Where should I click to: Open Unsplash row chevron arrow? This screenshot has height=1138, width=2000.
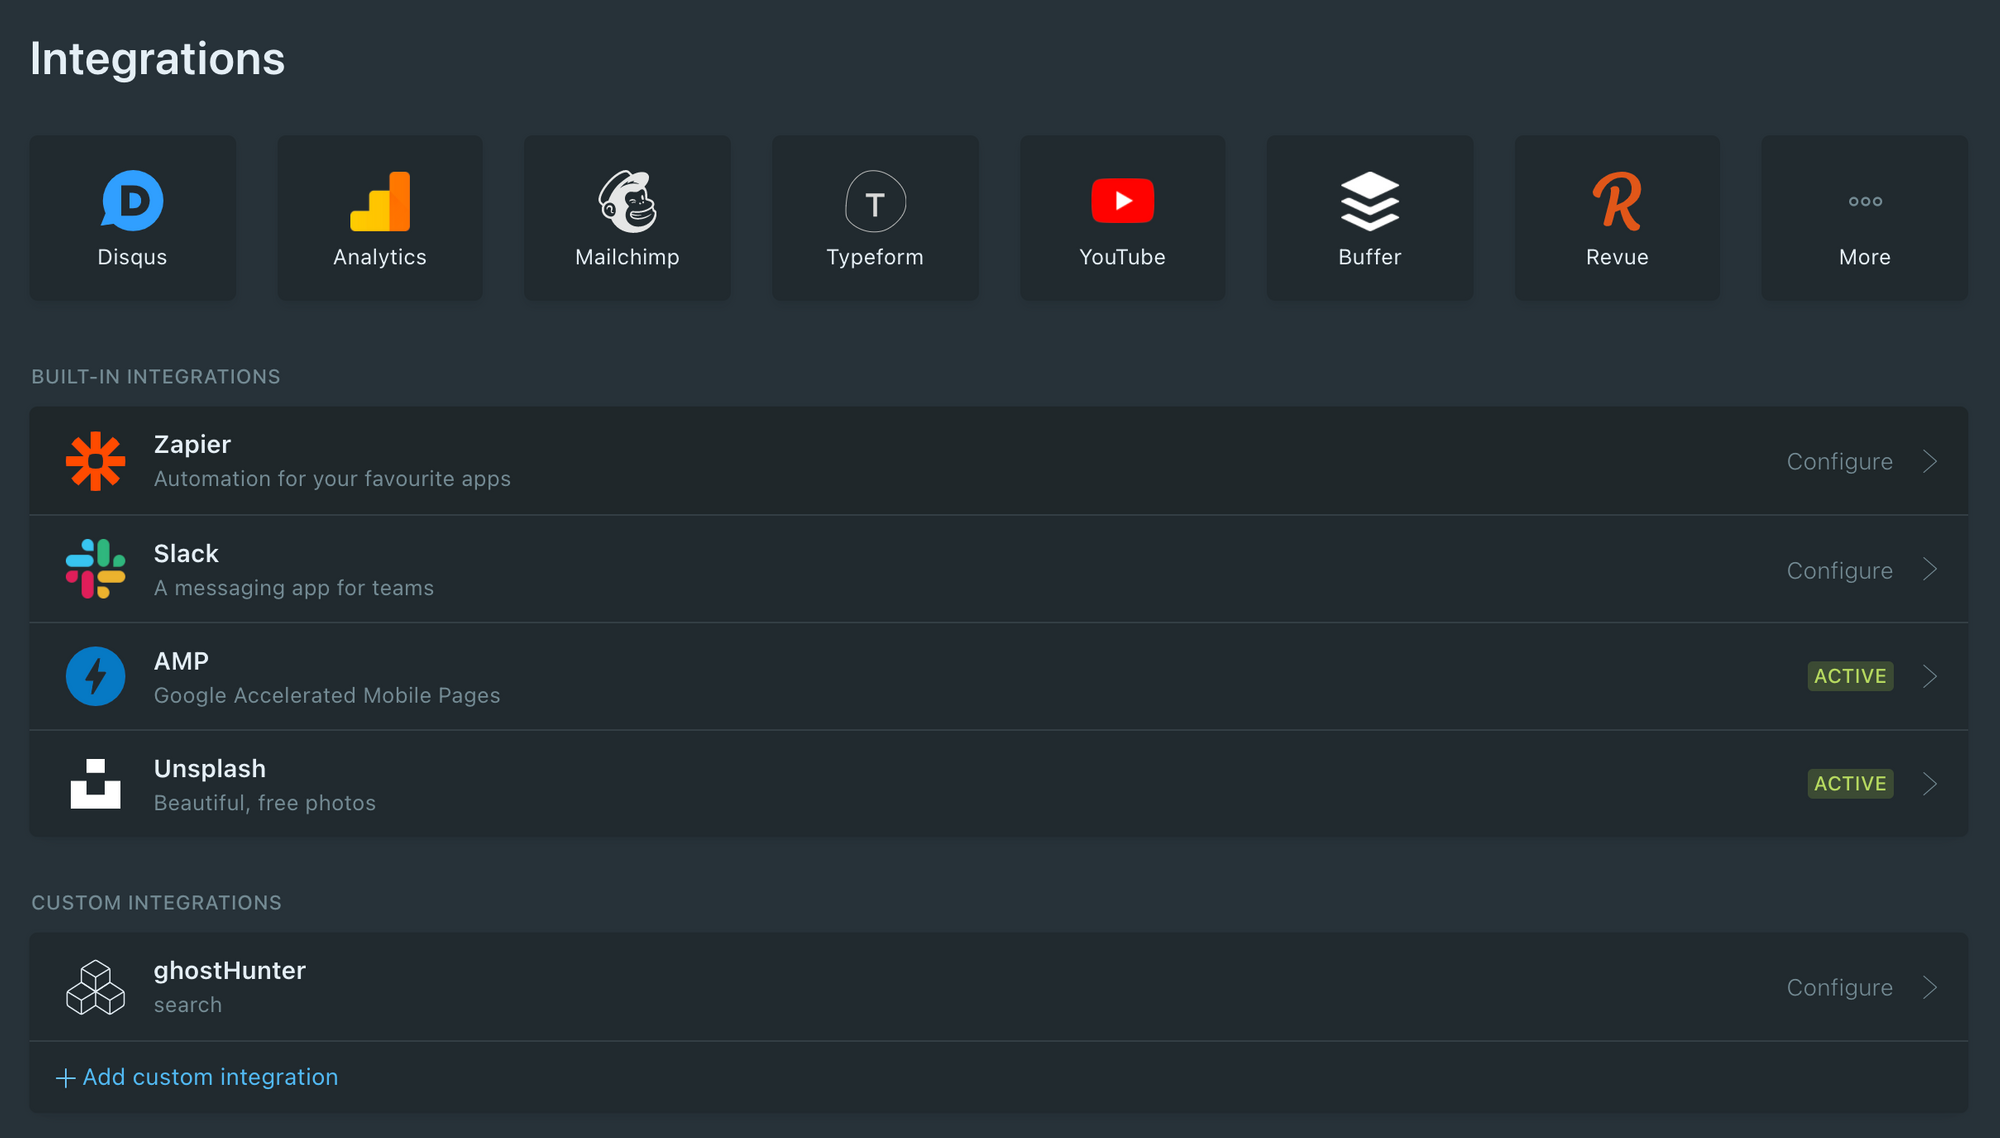tap(1930, 784)
